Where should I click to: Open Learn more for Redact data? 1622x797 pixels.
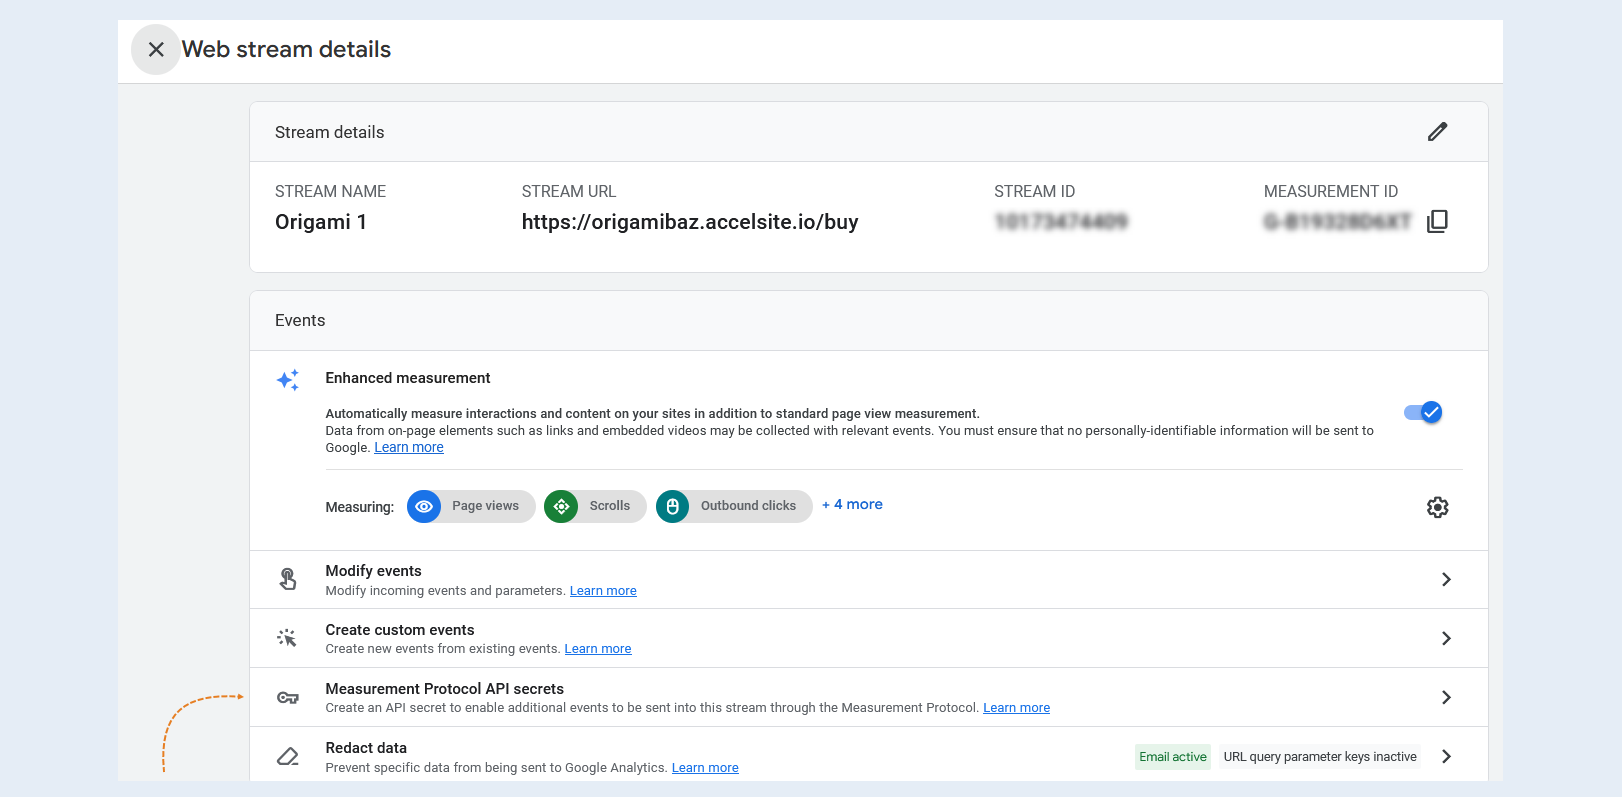[x=705, y=768]
